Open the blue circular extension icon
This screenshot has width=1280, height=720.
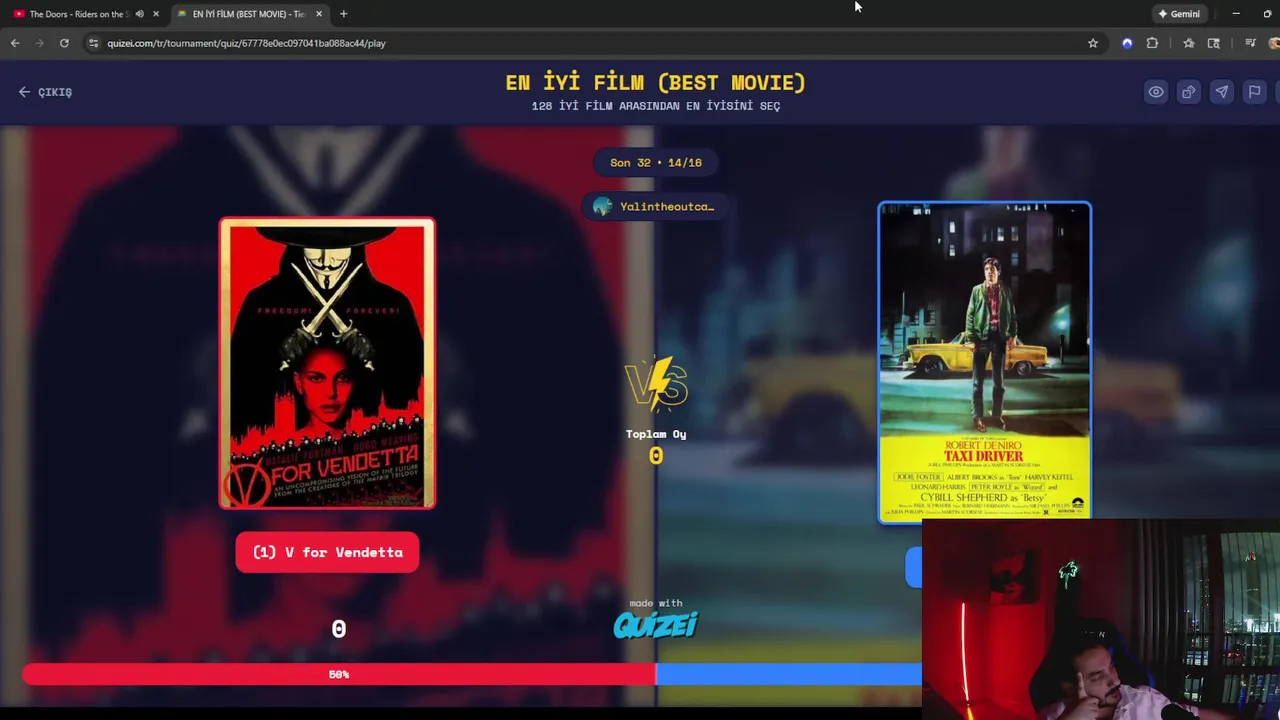point(1127,43)
